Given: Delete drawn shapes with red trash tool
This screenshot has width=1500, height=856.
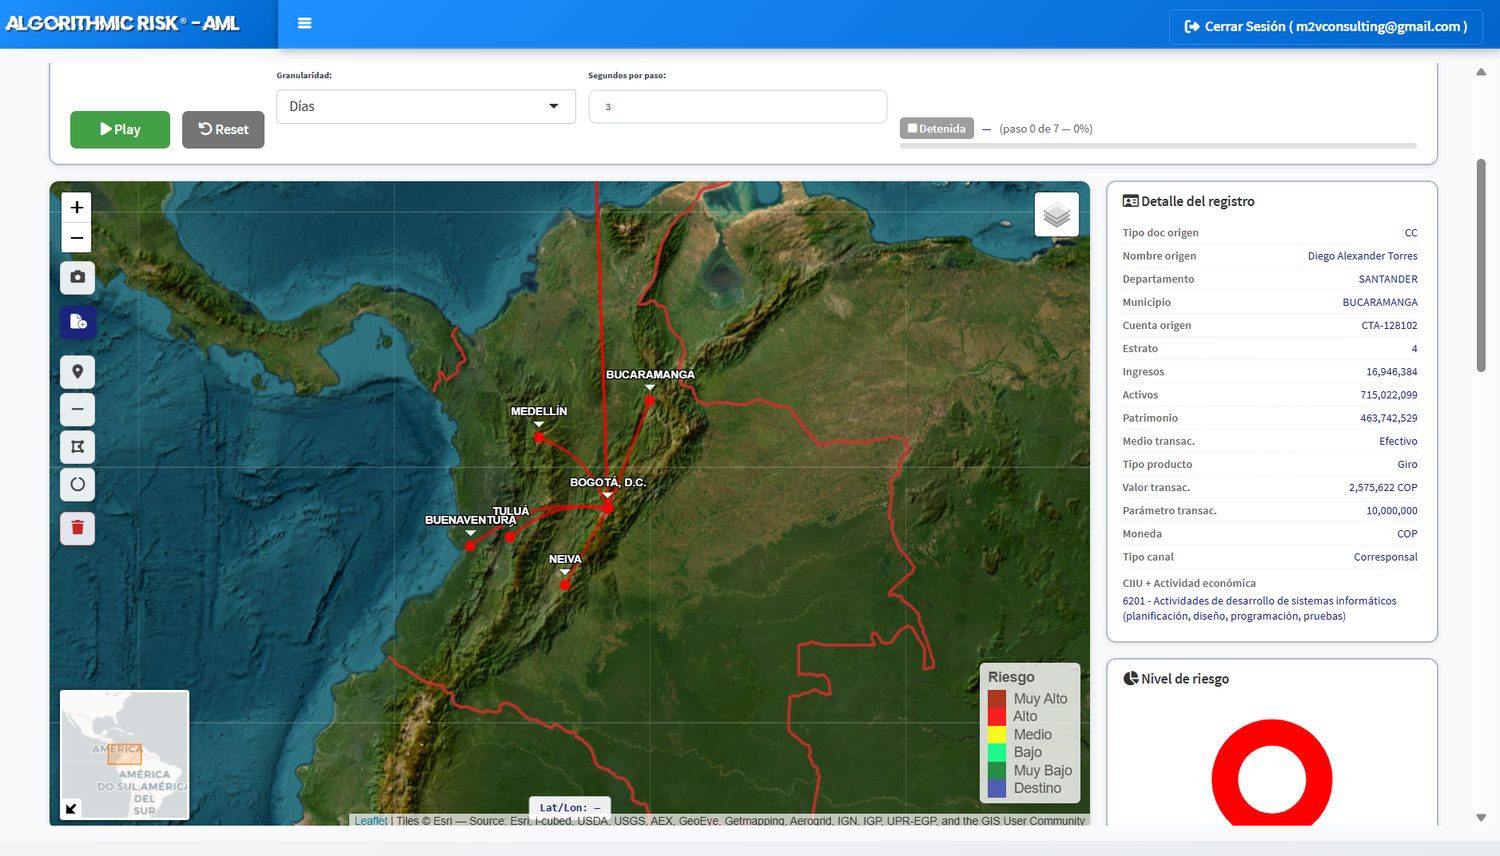Looking at the screenshot, I should point(78,528).
